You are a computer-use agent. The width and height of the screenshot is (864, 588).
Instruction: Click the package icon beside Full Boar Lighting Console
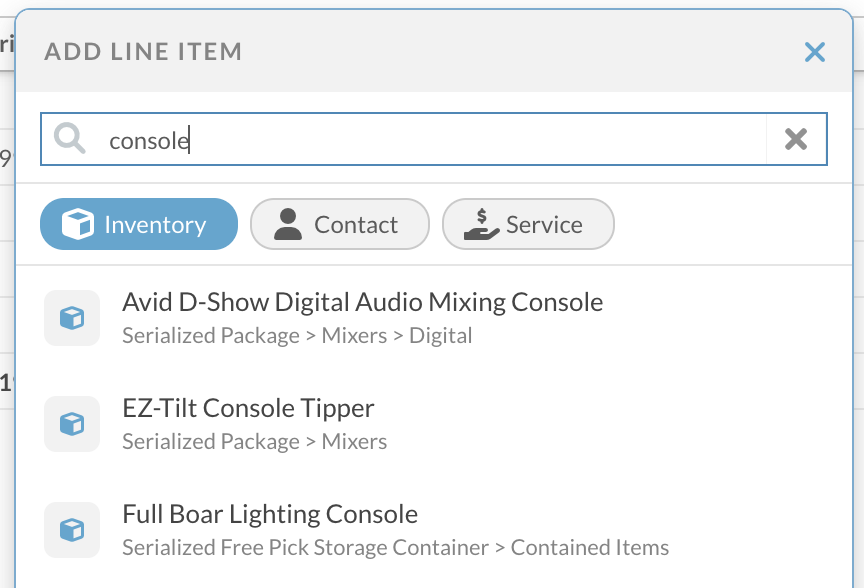coord(72,530)
